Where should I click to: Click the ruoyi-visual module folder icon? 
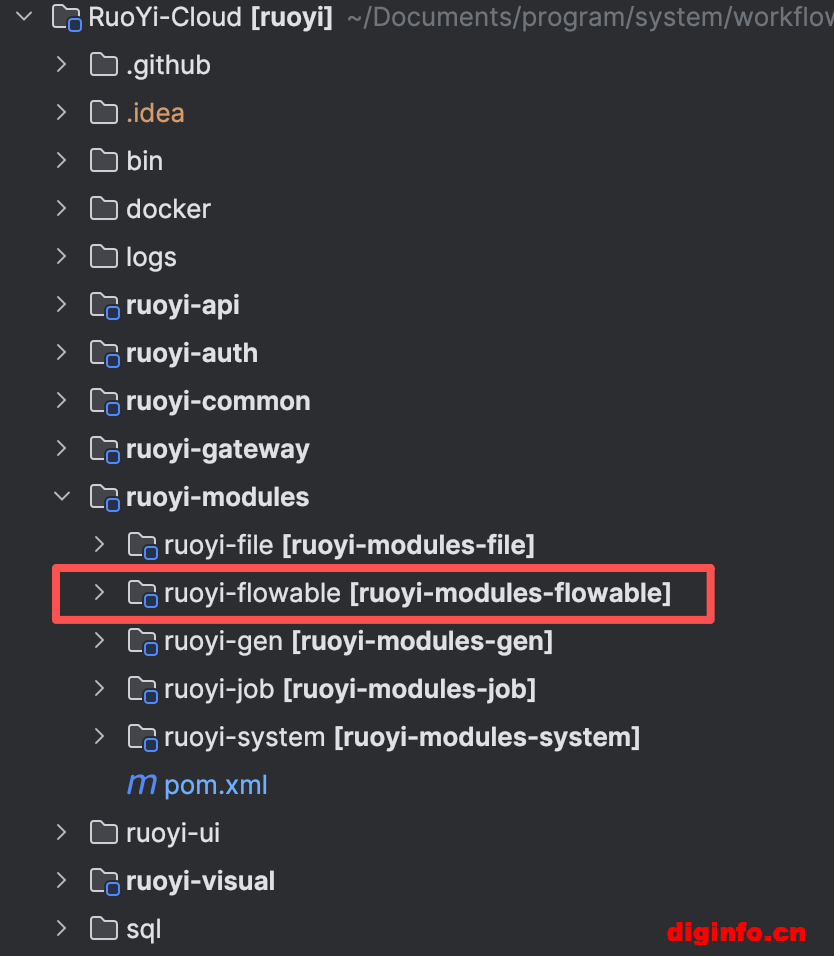tap(104, 882)
